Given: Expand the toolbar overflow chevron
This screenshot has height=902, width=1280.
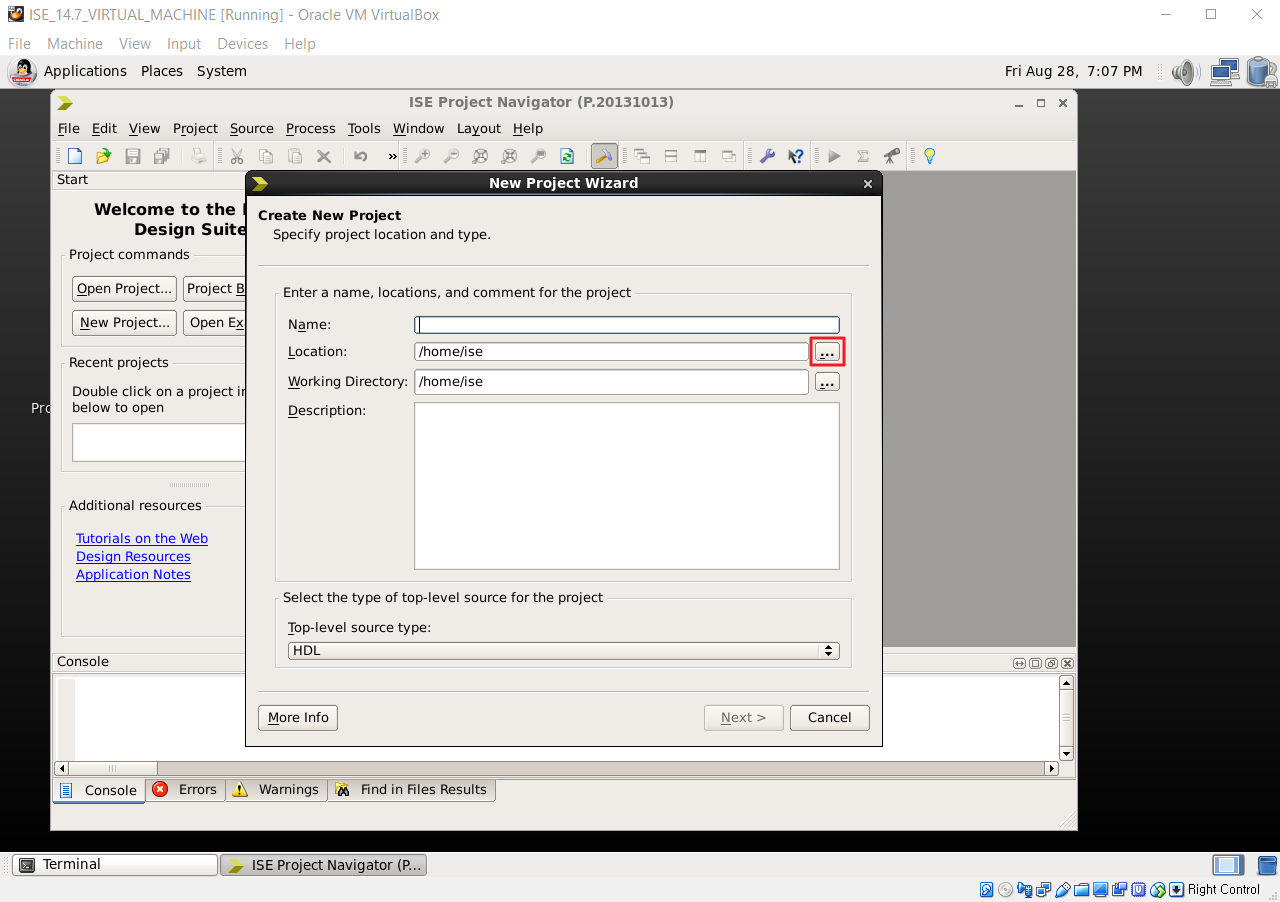Looking at the screenshot, I should tap(392, 156).
